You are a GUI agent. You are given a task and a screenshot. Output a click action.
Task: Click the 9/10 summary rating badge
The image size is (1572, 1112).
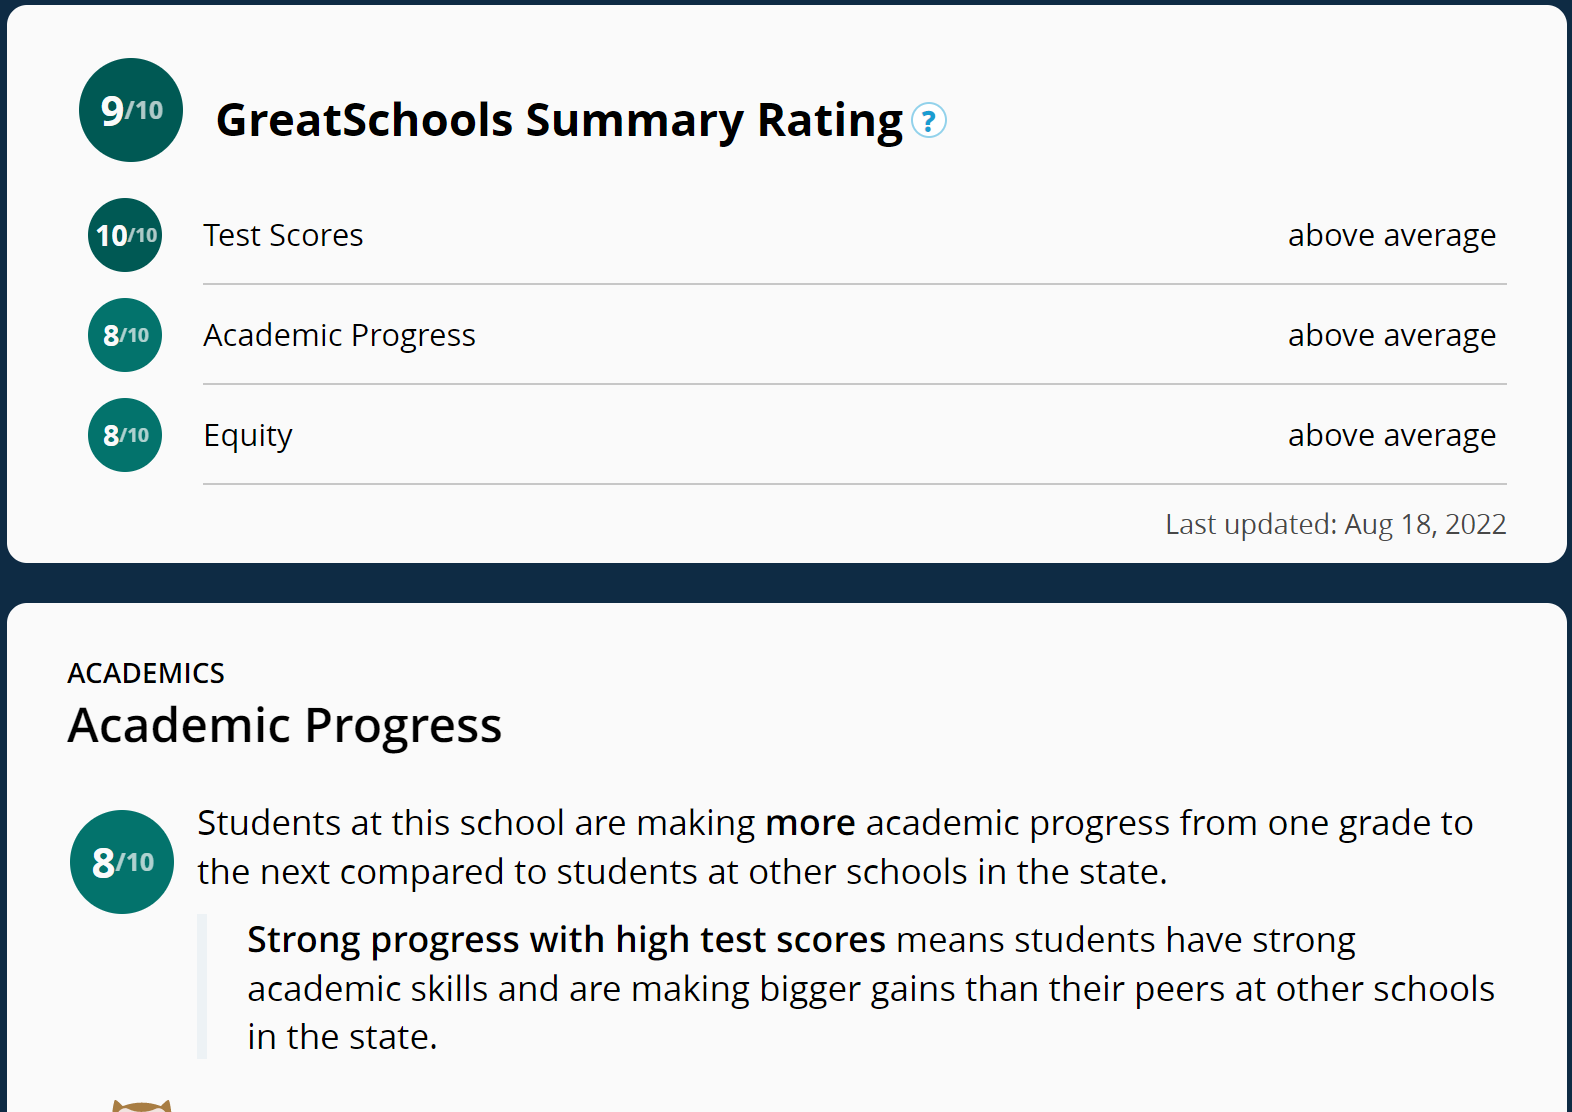131,110
